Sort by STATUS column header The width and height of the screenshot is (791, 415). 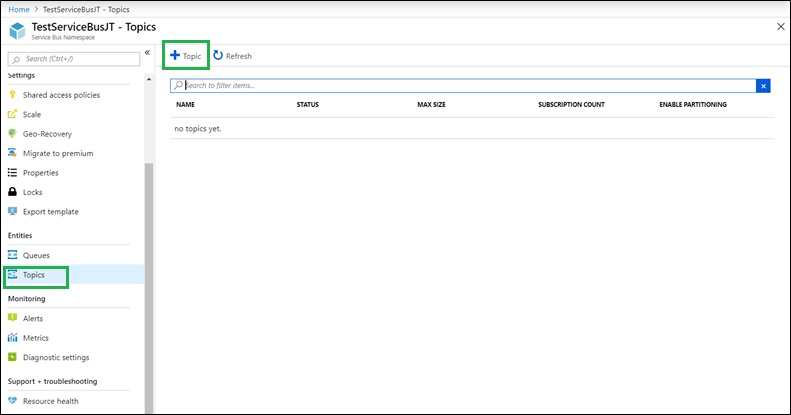coord(308,104)
